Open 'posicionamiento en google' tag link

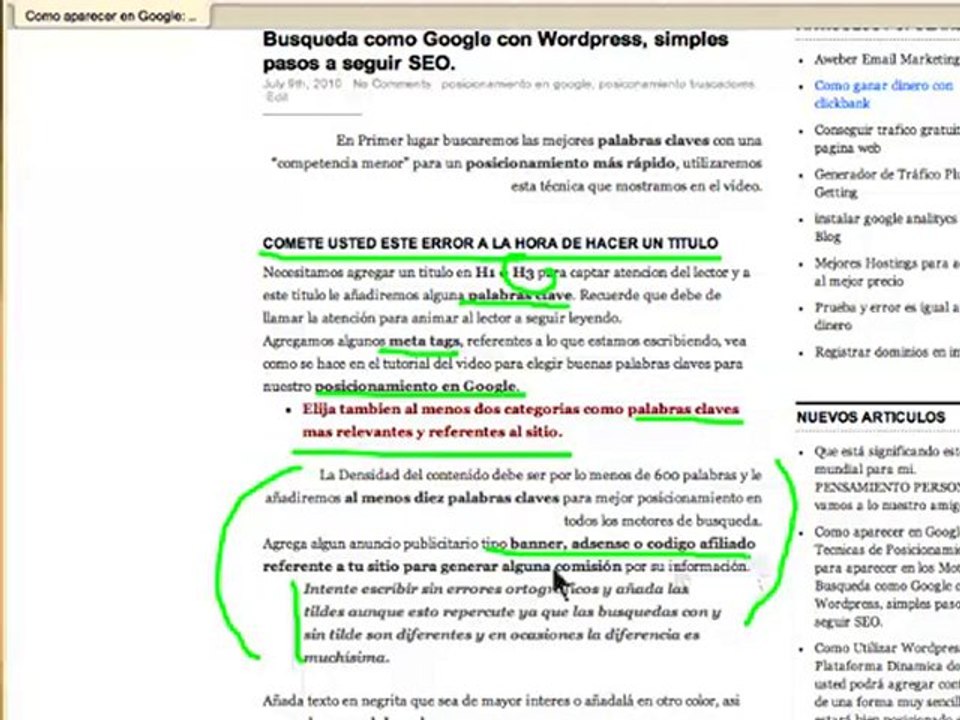516,84
